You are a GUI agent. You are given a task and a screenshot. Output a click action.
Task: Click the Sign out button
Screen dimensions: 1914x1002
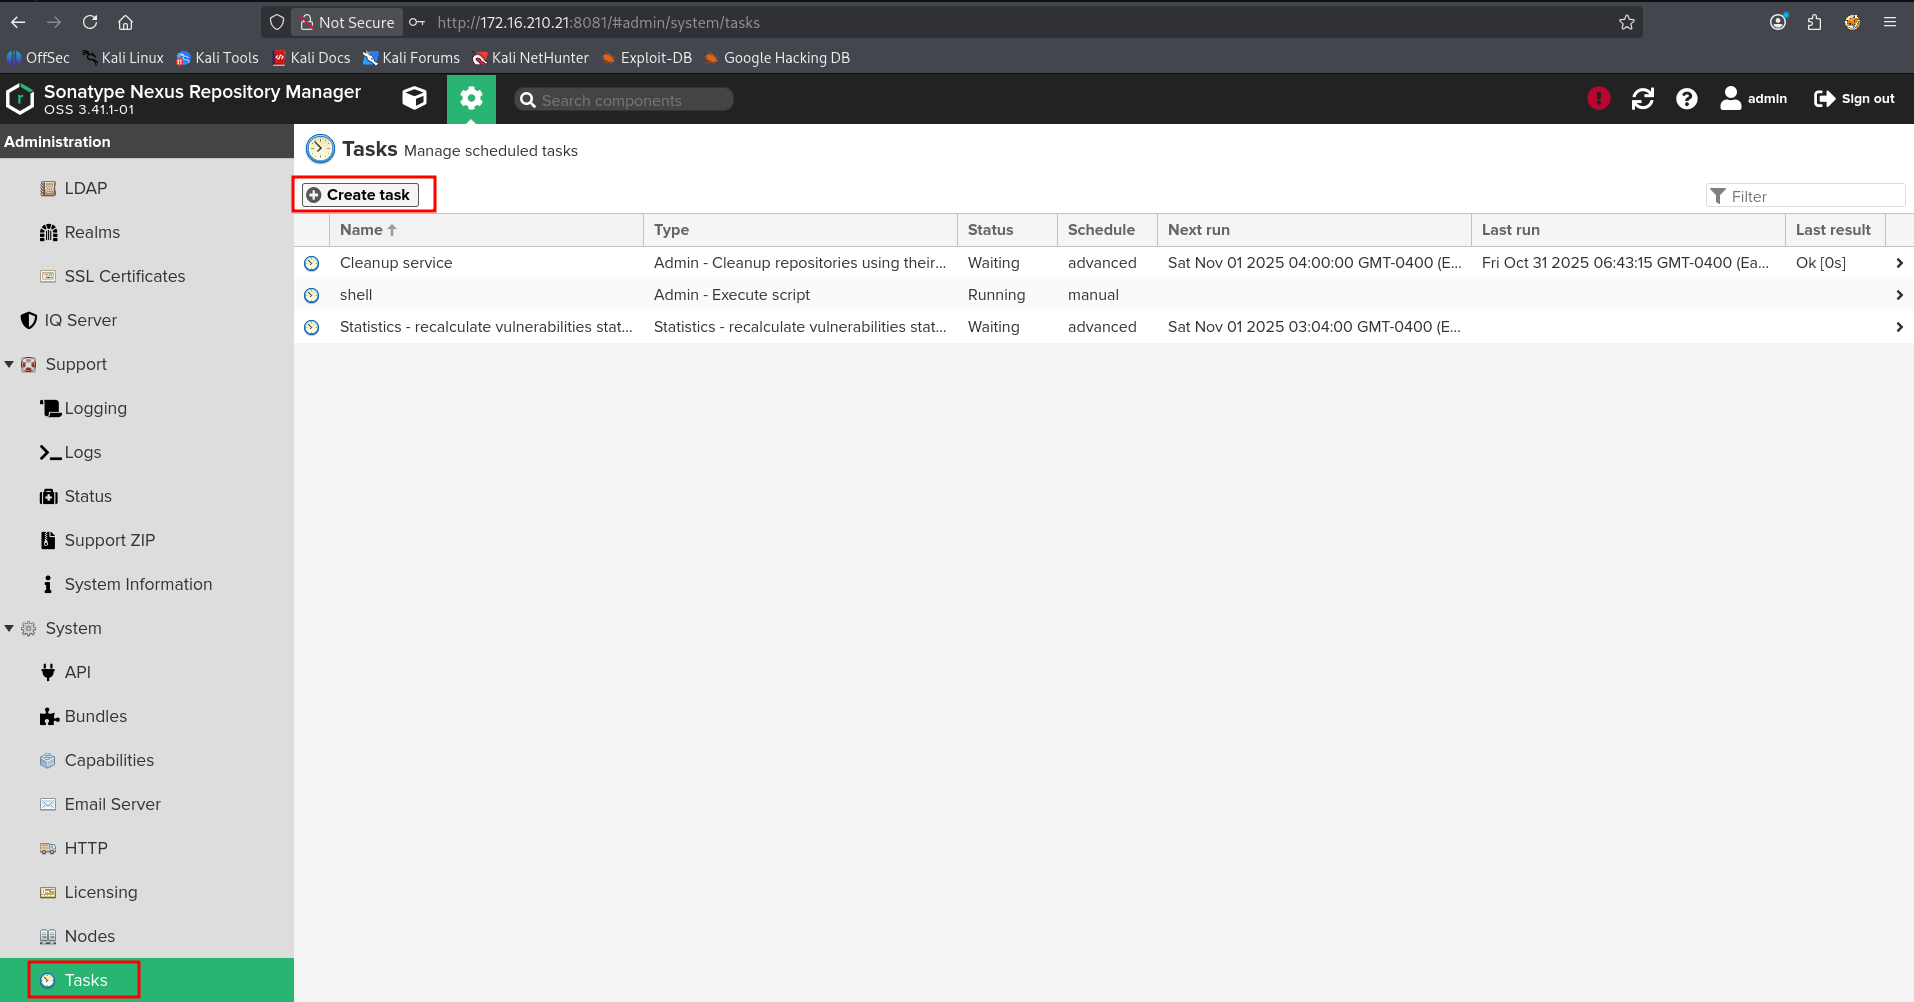[1854, 98]
